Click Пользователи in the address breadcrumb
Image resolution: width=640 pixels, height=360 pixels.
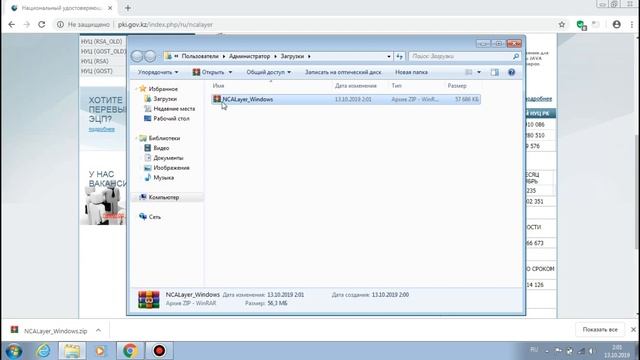200,56
